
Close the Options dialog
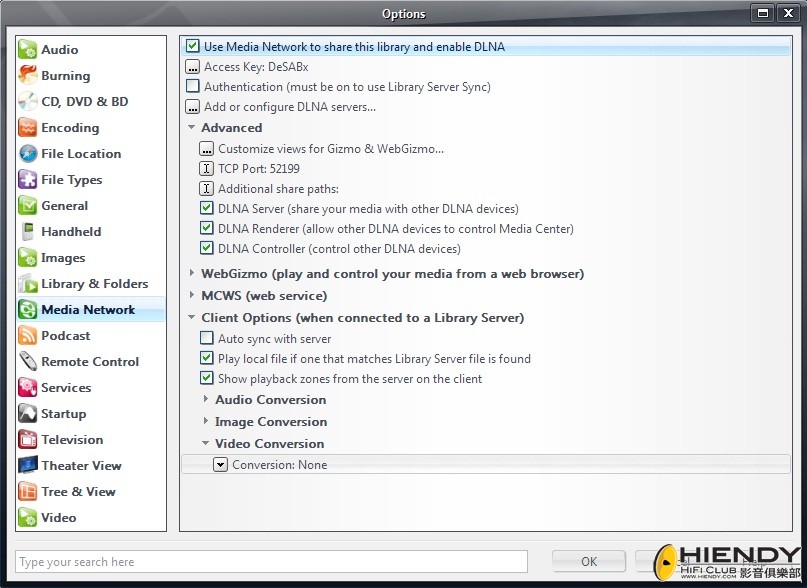click(x=788, y=13)
